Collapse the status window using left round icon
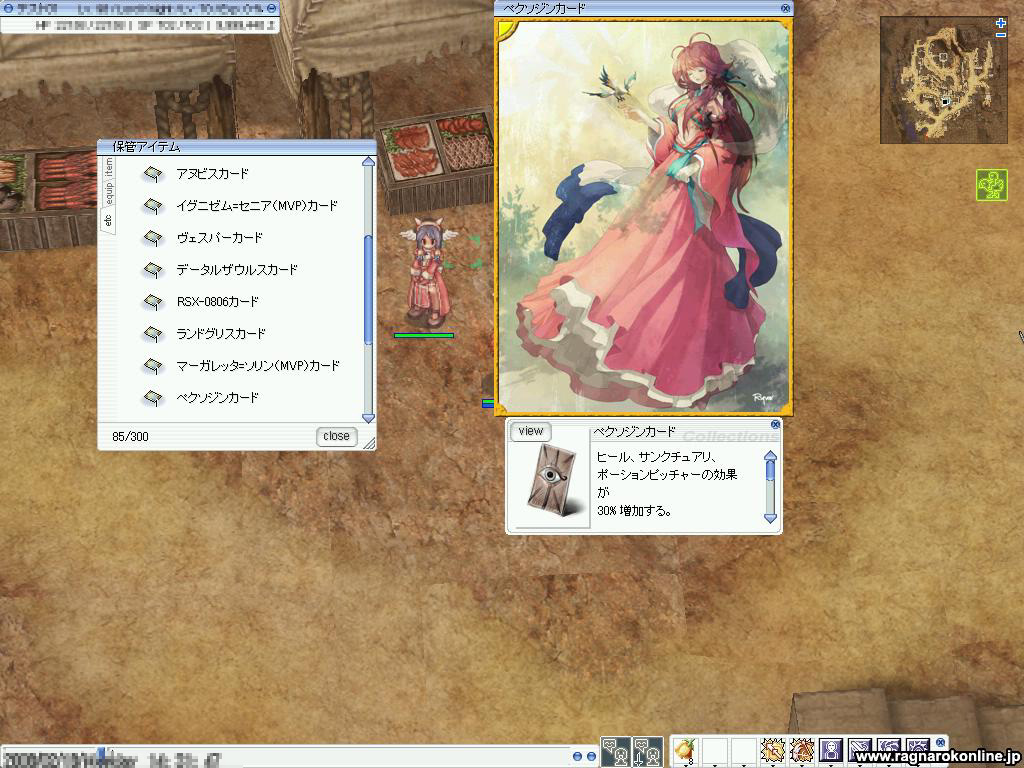 pyautogui.click(x=8, y=8)
